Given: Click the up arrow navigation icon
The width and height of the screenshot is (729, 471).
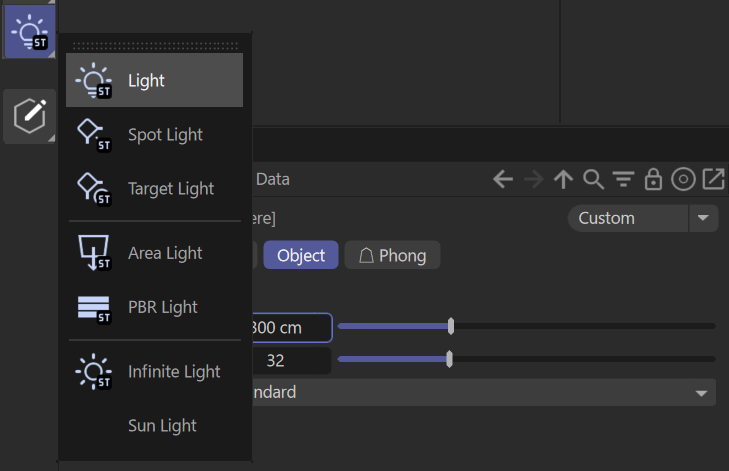Looking at the screenshot, I should [x=563, y=180].
